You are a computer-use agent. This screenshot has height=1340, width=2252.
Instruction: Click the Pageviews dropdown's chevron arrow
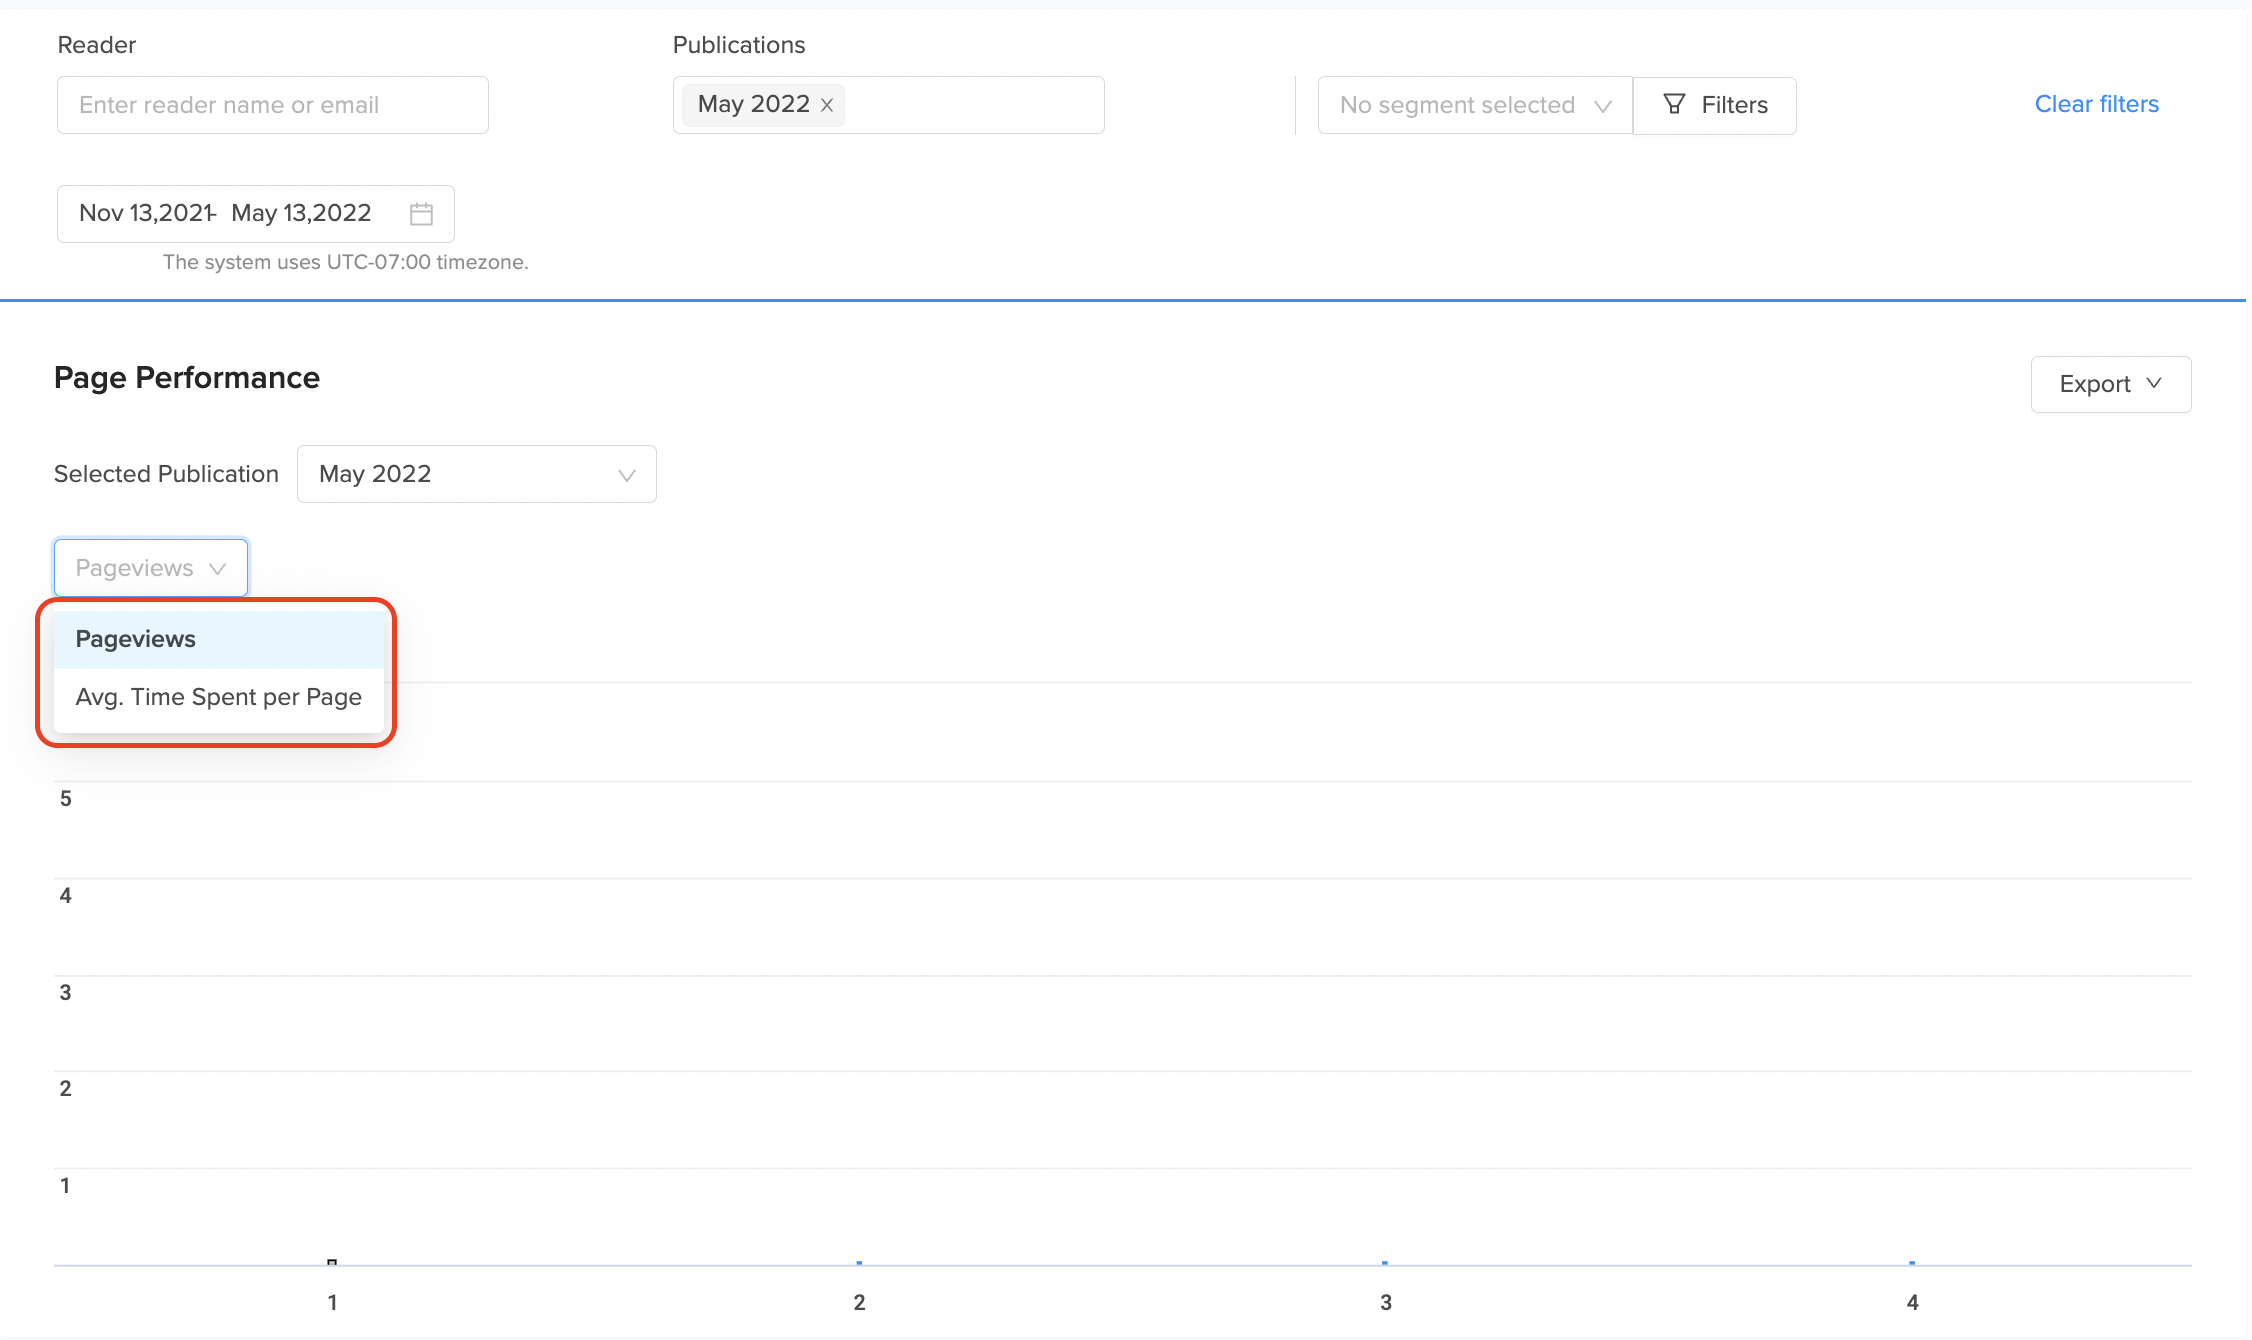217,569
